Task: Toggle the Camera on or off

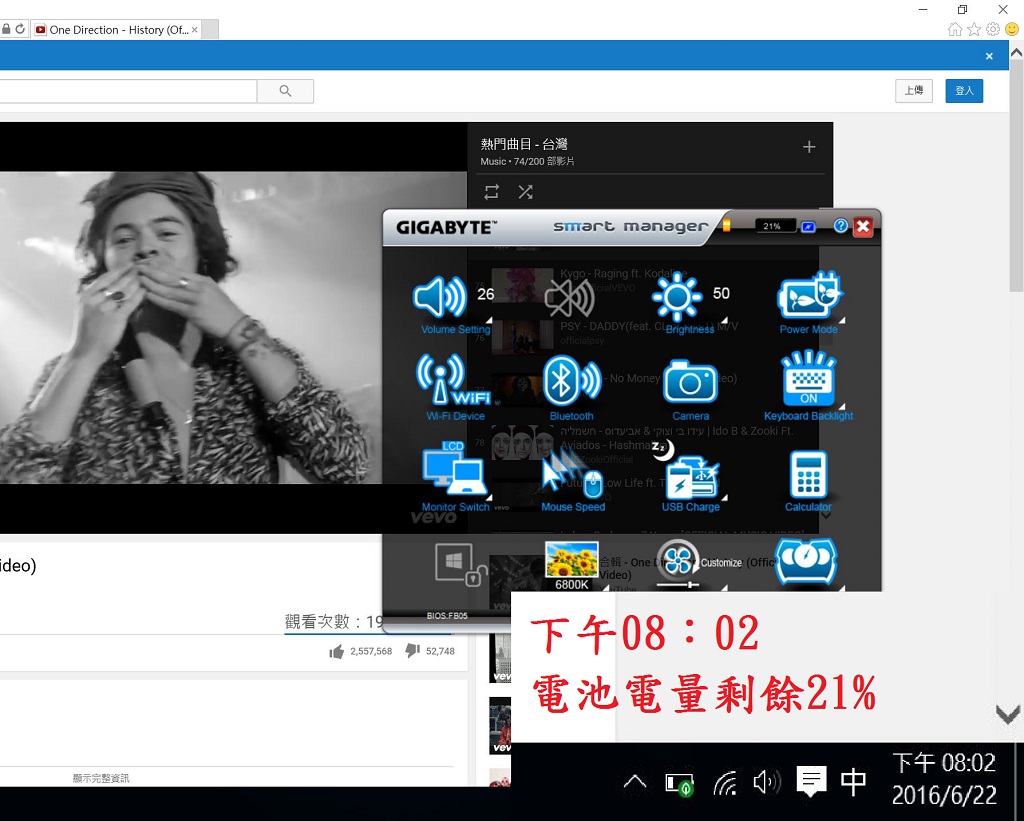Action: pyautogui.click(x=690, y=381)
